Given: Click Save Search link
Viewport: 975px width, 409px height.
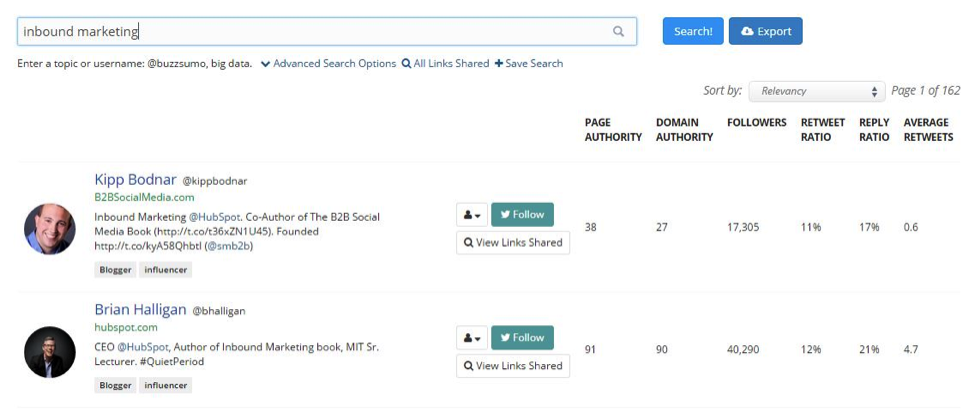Looking at the screenshot, I should tap(529, 63).
